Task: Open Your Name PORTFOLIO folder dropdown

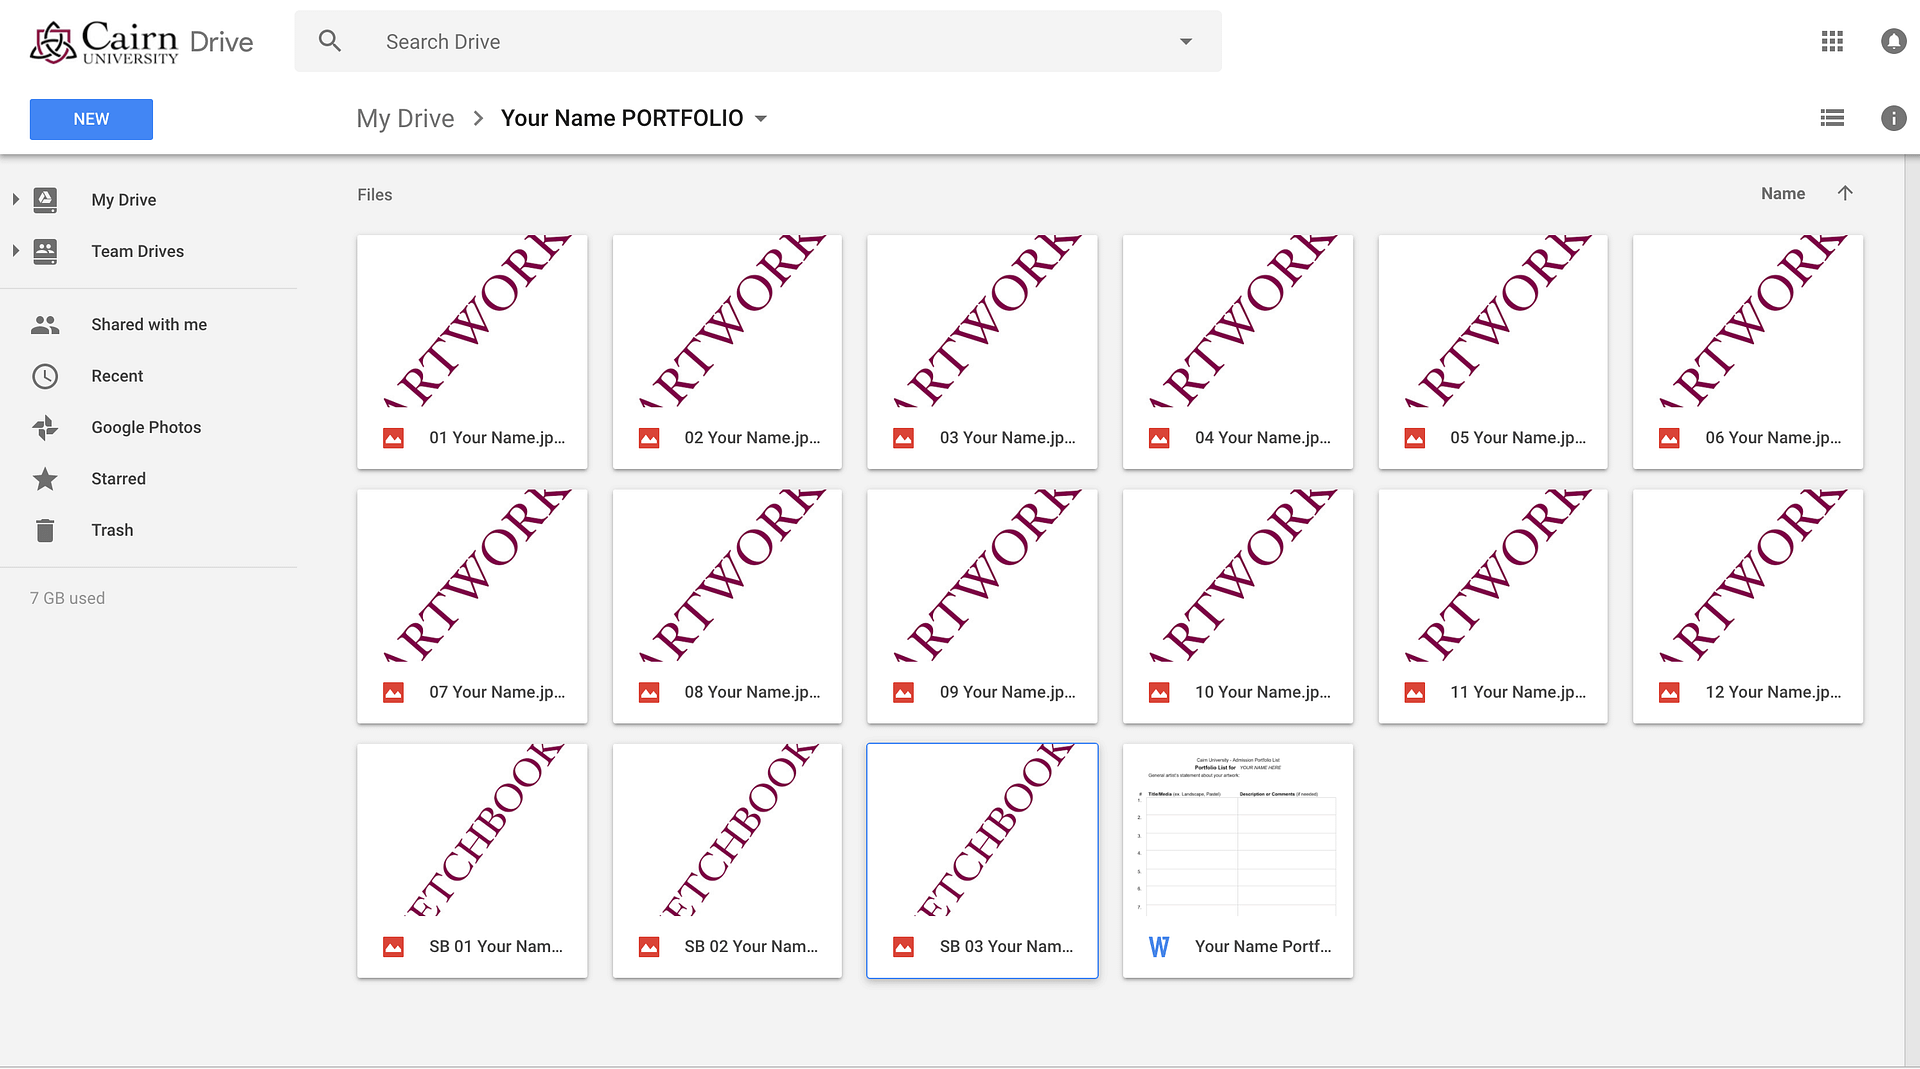Action: coord(761,118)
